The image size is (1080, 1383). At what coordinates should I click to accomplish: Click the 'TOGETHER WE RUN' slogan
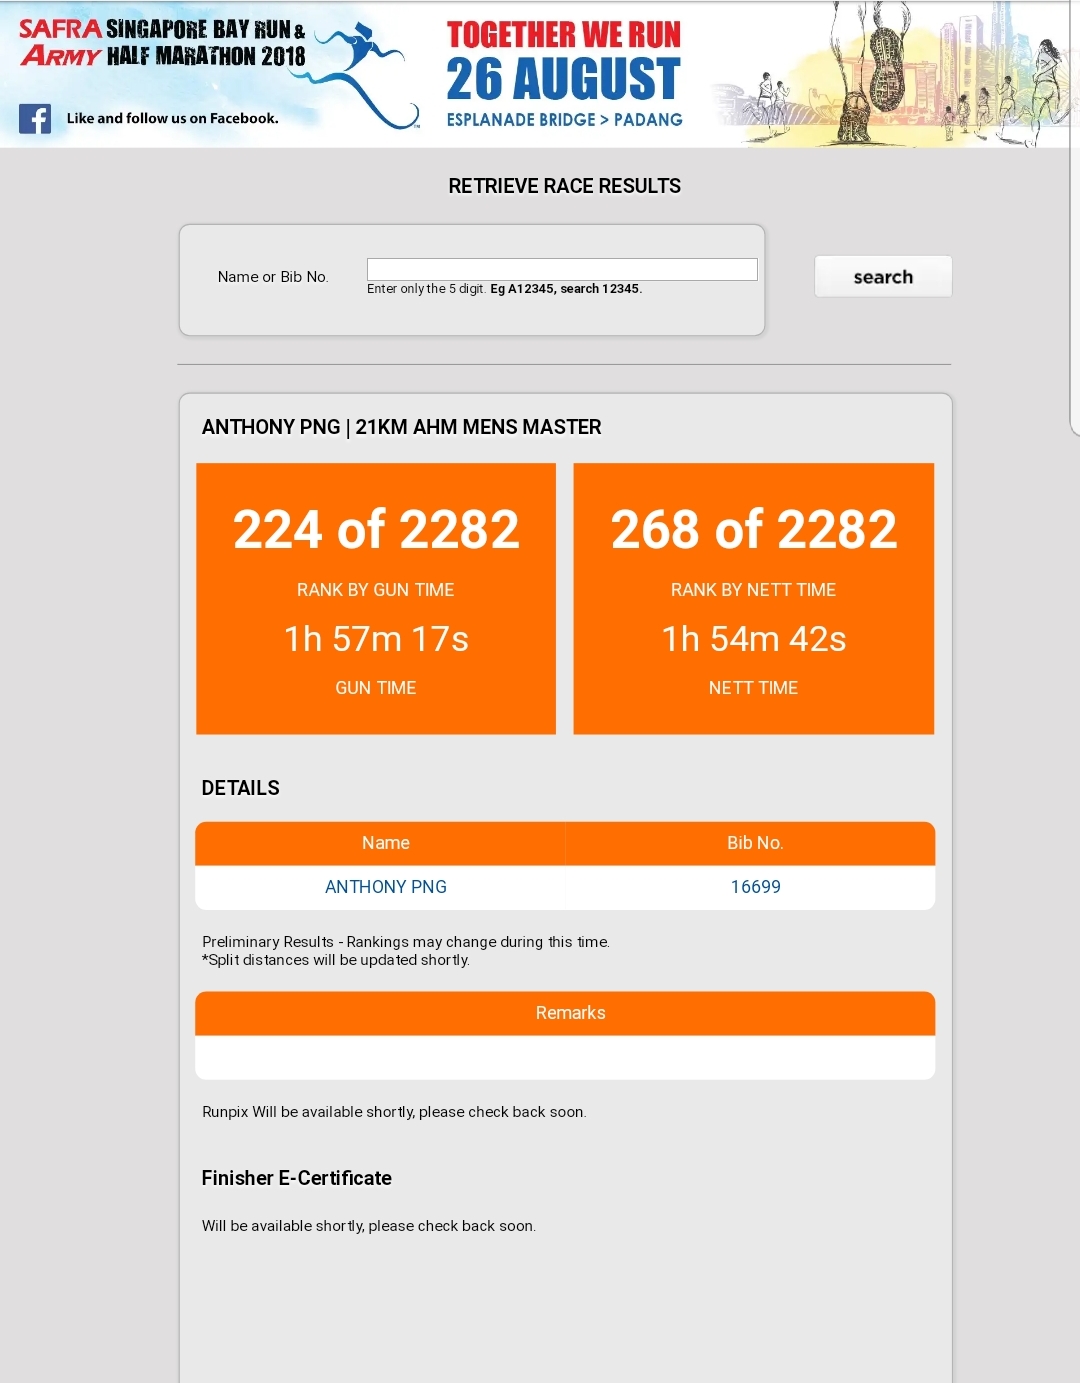[x=563, y=35]
